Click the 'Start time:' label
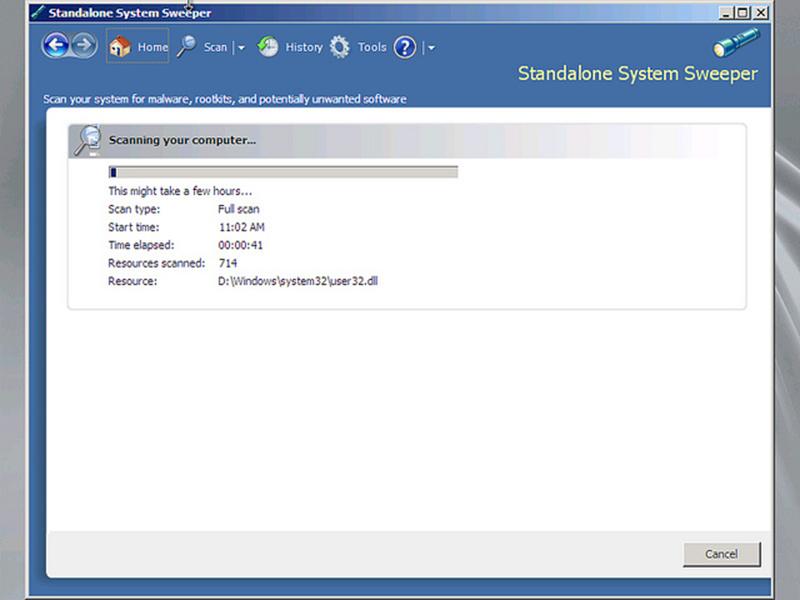This screenshot has height=600, width=800. (134, 227)
